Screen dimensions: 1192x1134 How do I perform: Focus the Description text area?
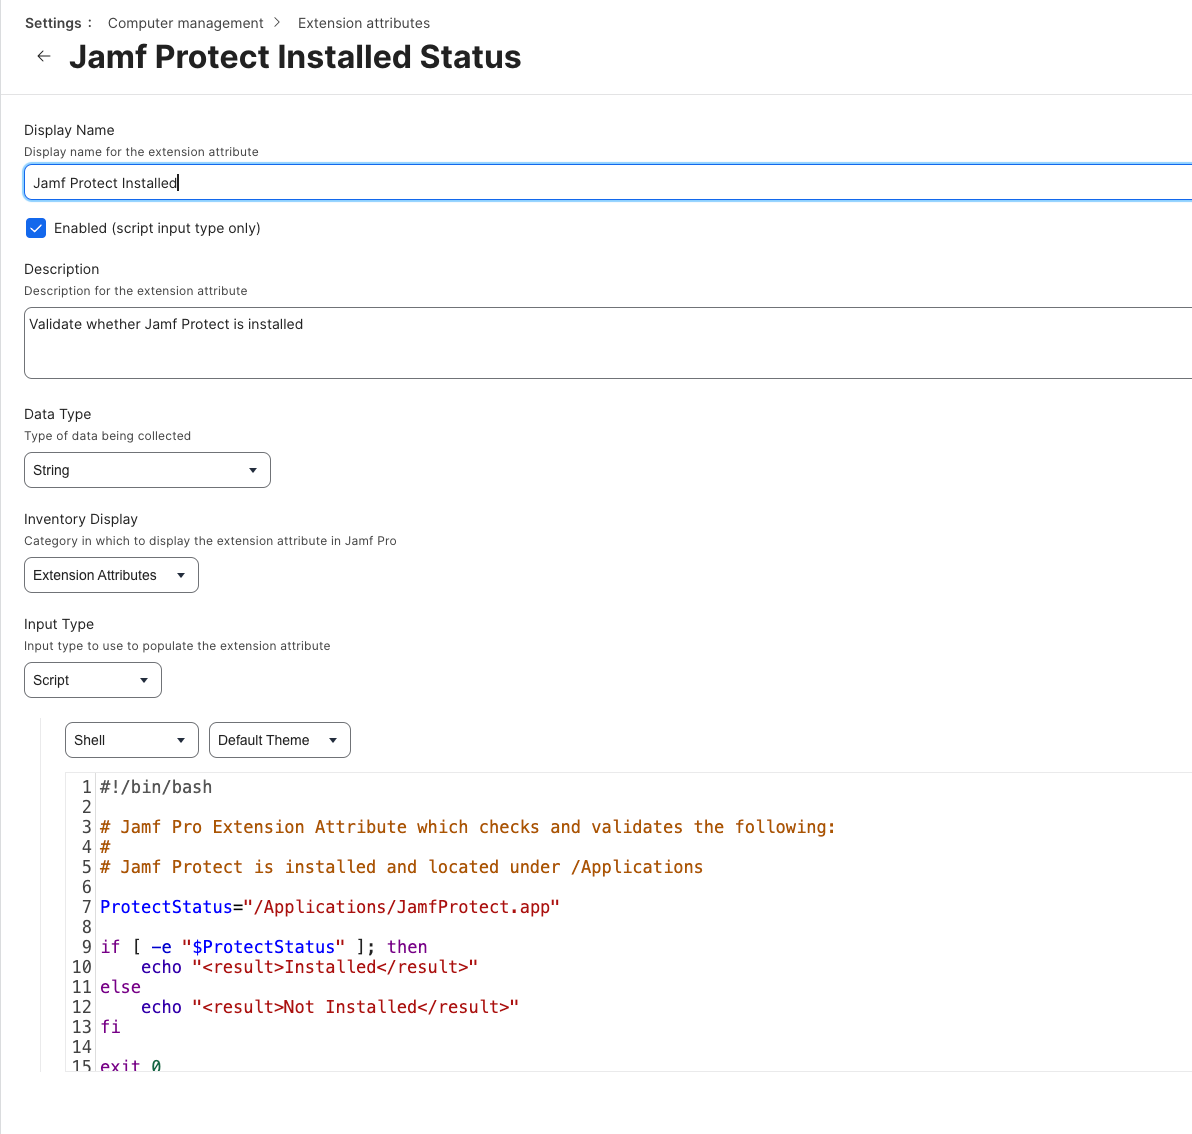600,343
